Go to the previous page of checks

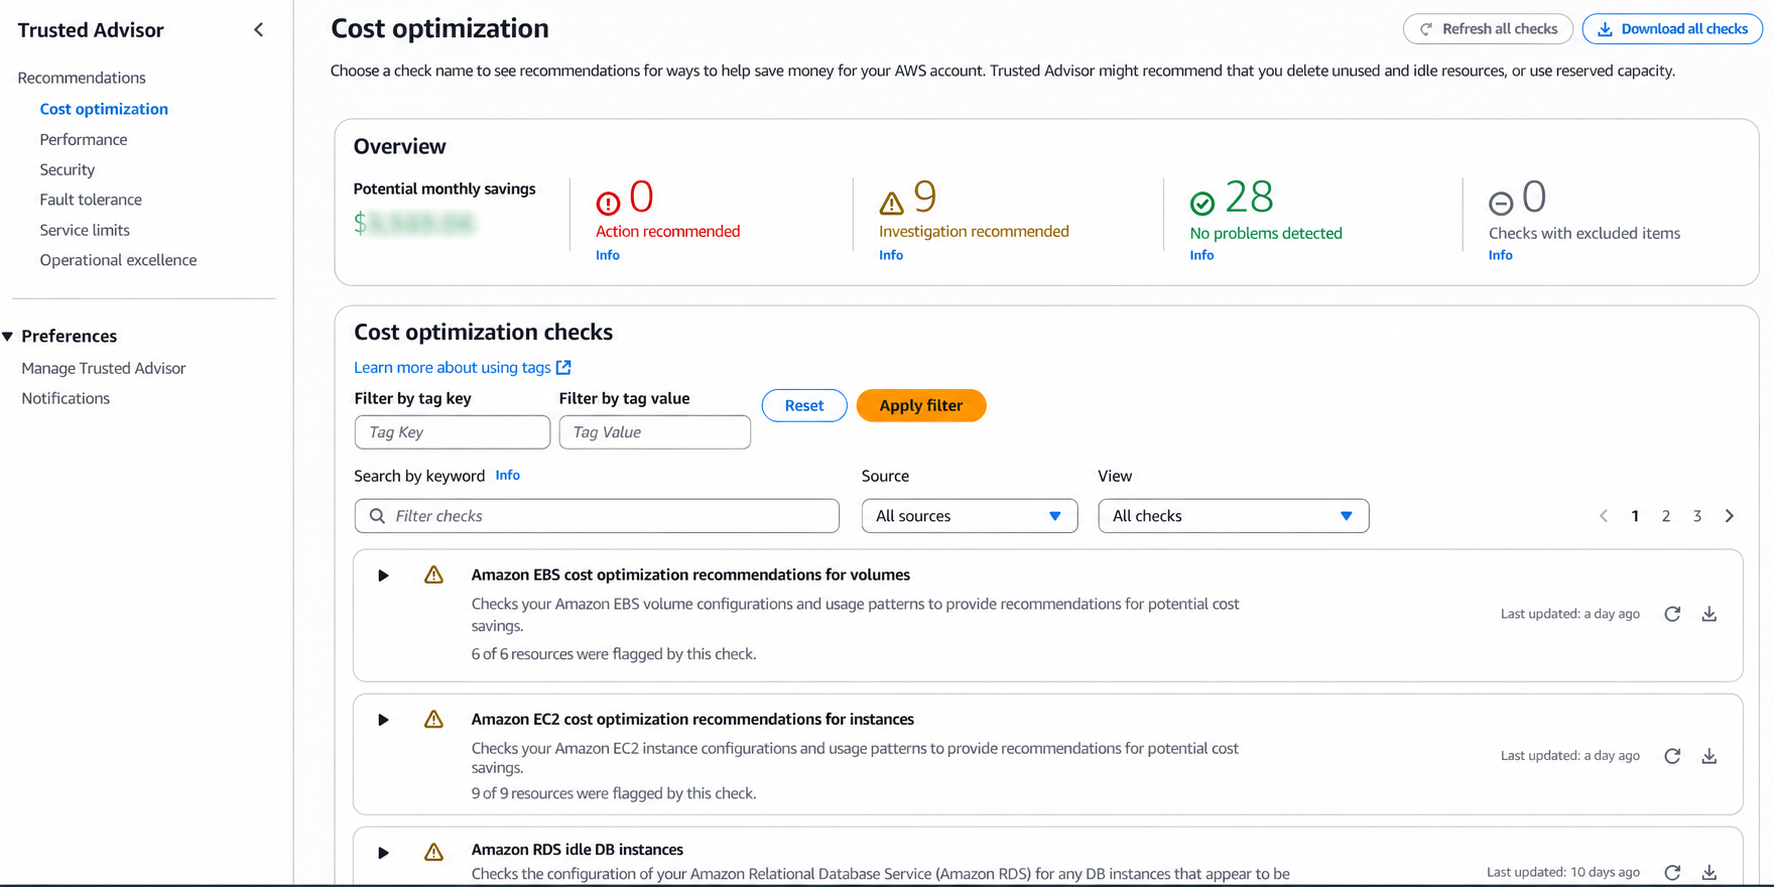click(1604, 516)
